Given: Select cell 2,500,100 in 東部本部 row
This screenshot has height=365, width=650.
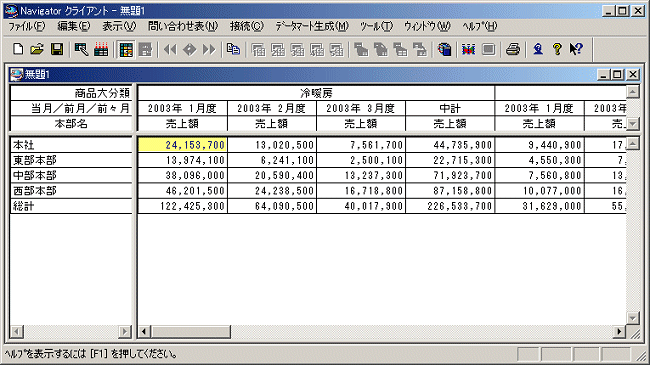Looking at the screenshot, I should click(x=361, y=160).
